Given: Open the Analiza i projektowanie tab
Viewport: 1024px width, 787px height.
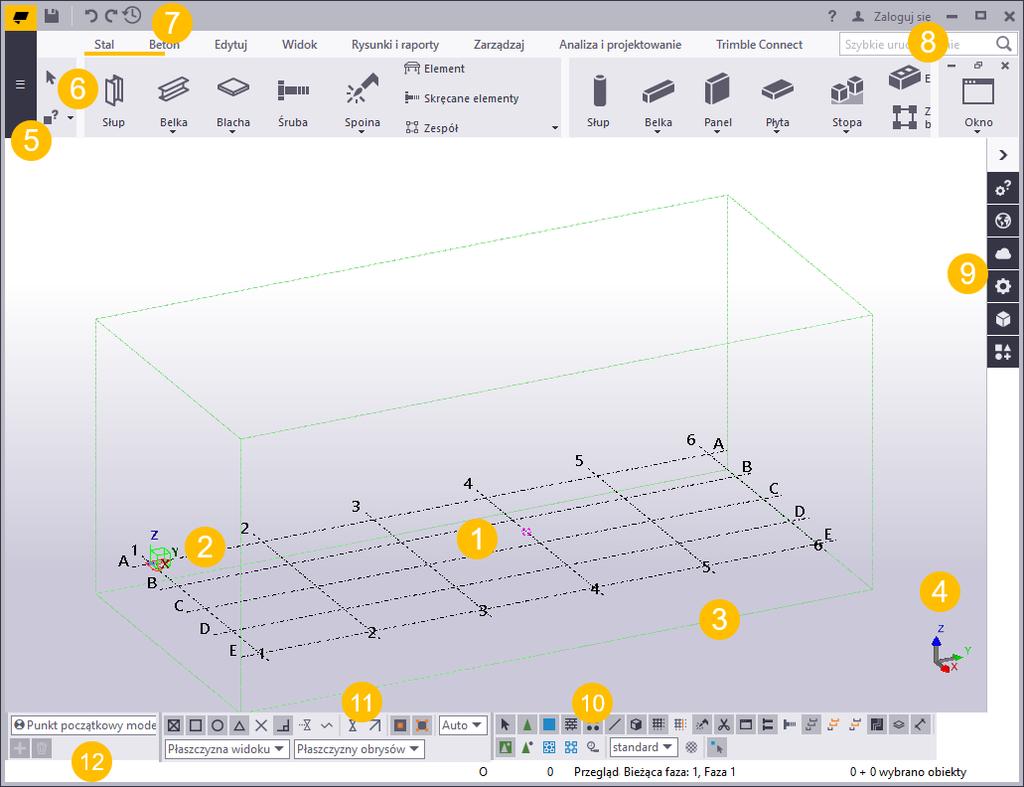Looking at the screenshot, I should (x=620, y=44).
